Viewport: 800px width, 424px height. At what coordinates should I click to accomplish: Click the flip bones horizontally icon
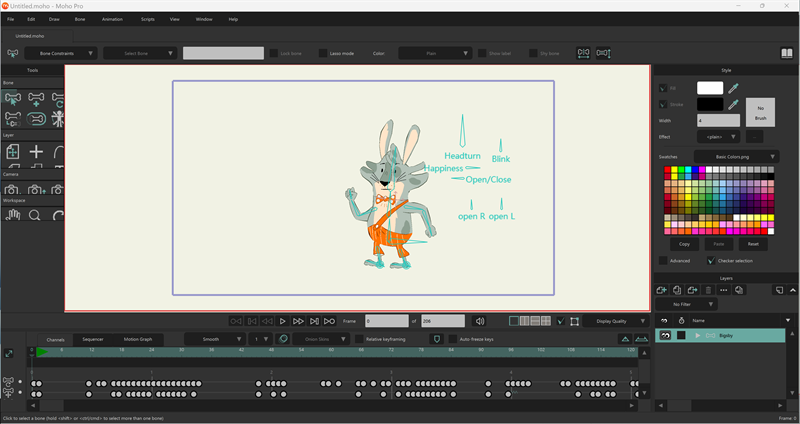point(583,53)
